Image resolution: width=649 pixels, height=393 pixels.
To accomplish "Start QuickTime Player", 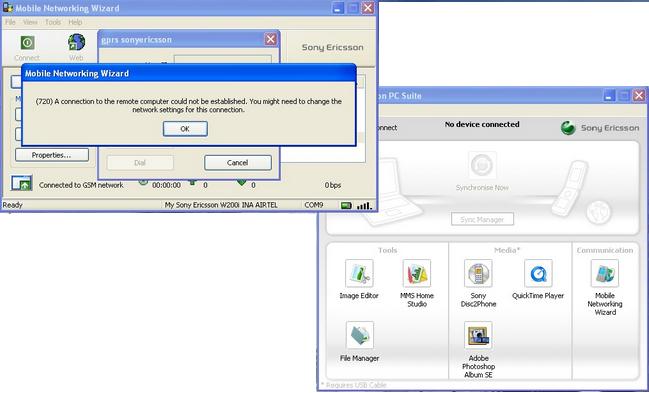I will 538,273.
